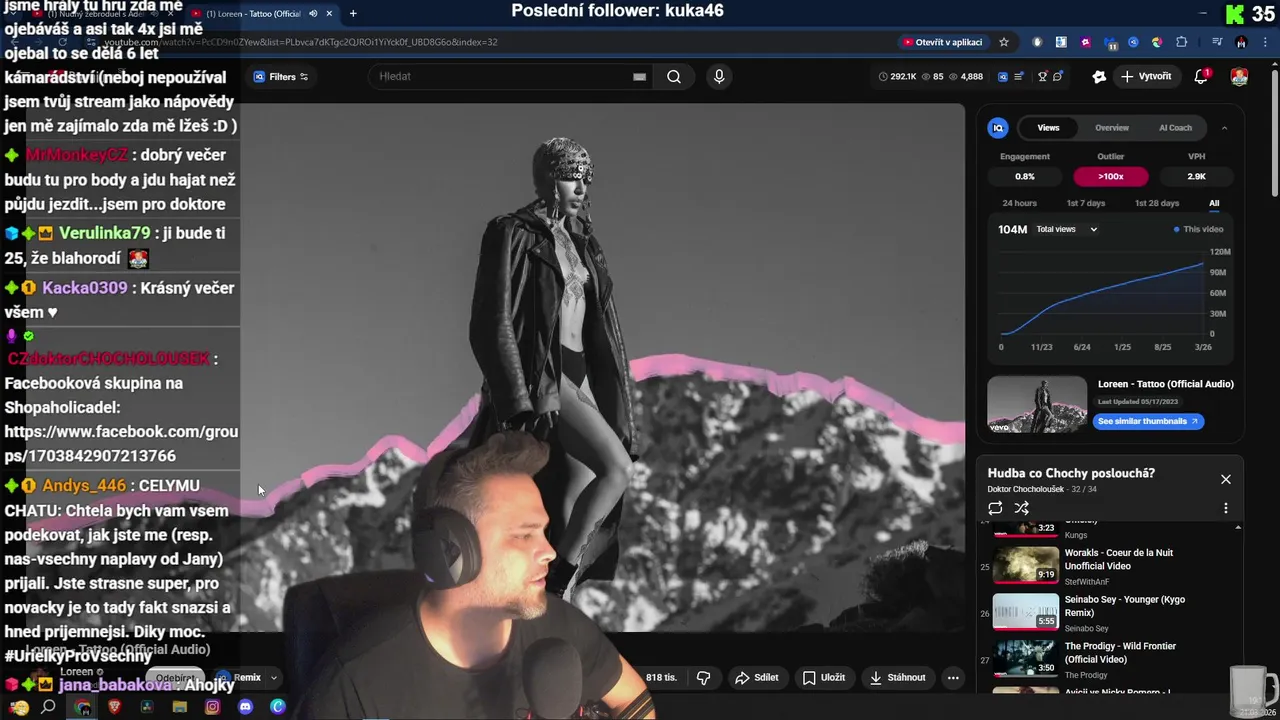Select the 24 hours range
Screen dimensions: 1280x720
coord(1019,203)
